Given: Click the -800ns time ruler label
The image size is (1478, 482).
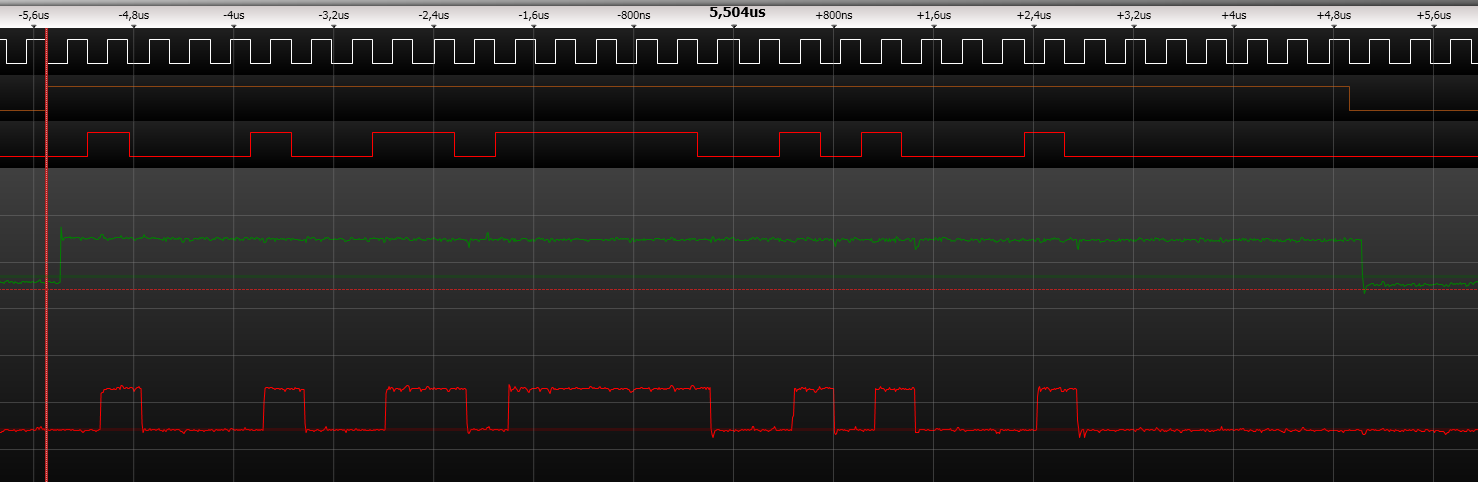Looking at the screenshot, I should tap(634, 15).
